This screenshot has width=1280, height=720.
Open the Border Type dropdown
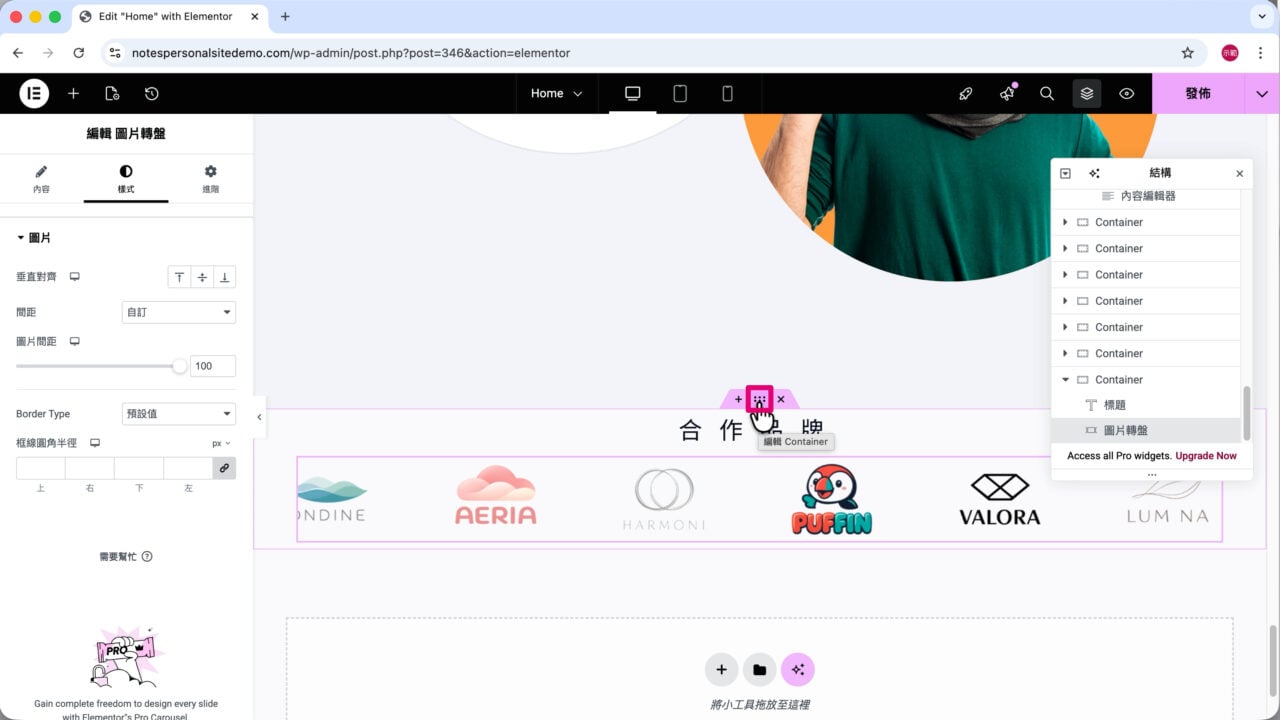(178, 414)
